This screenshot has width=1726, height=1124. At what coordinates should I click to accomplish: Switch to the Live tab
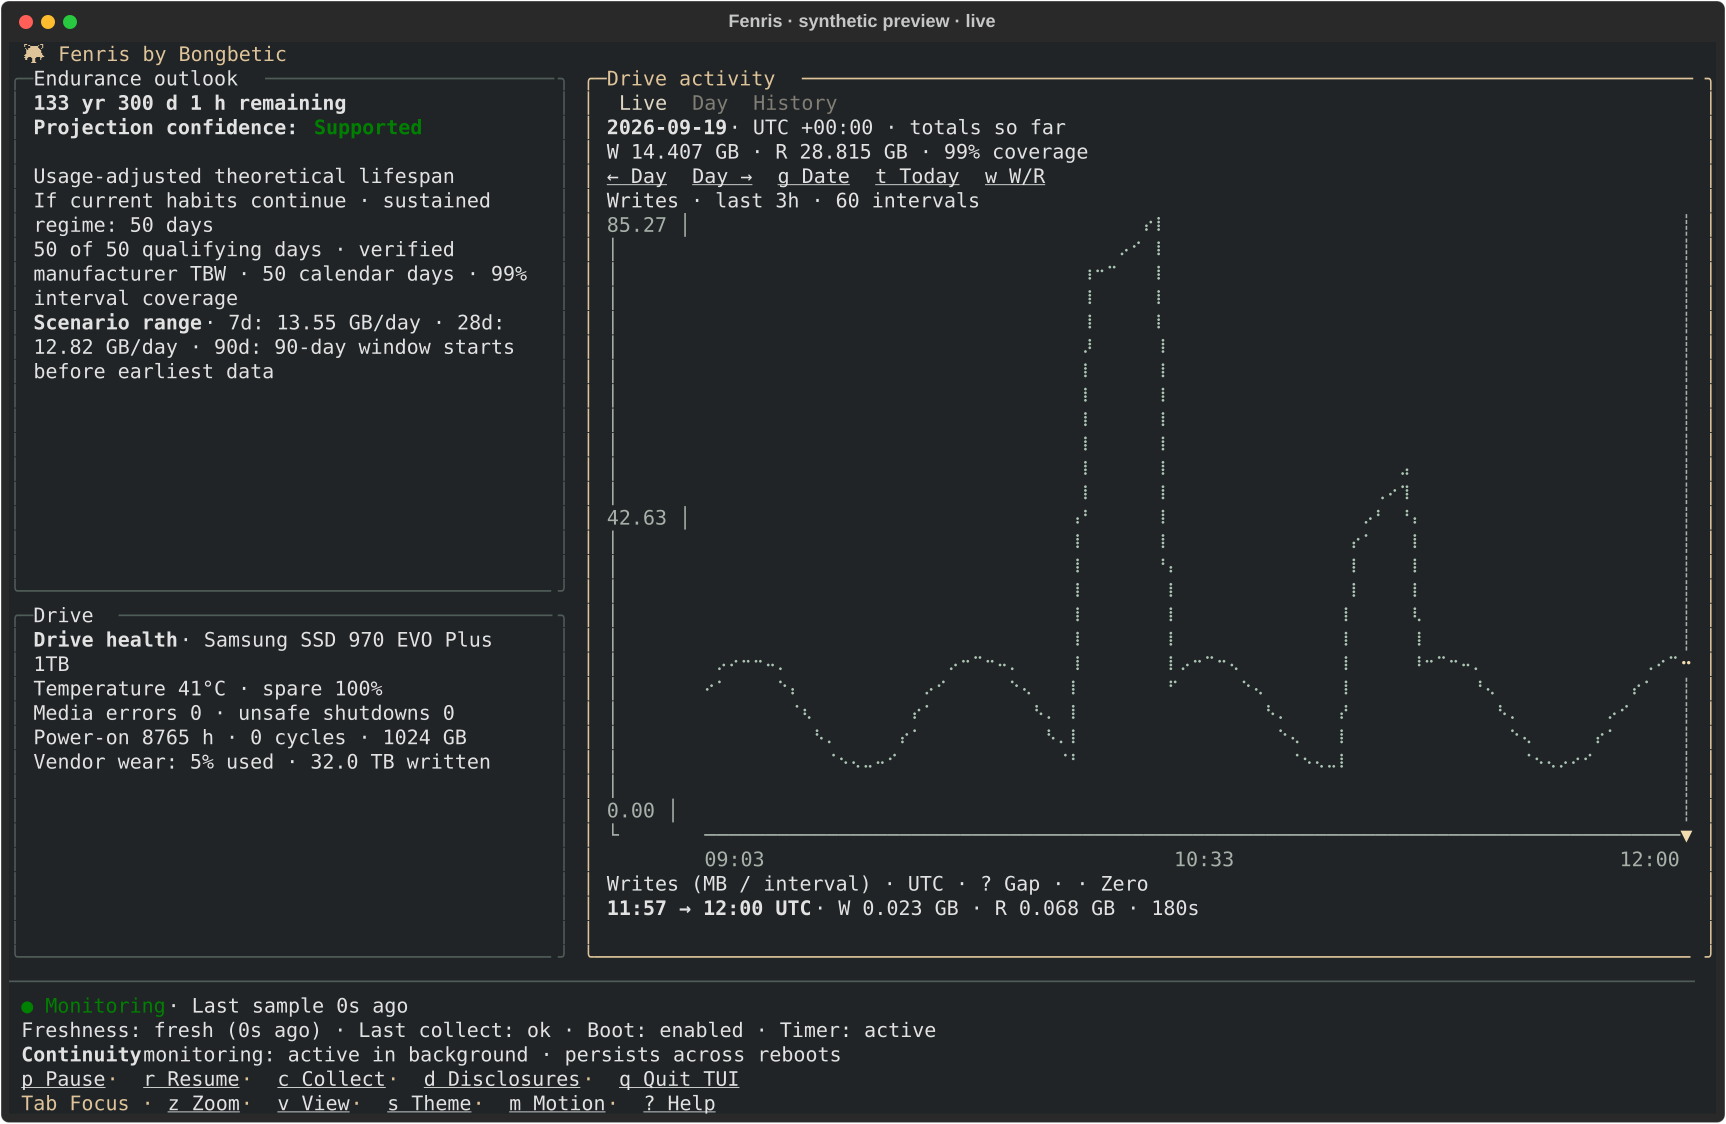coord(642,103)
